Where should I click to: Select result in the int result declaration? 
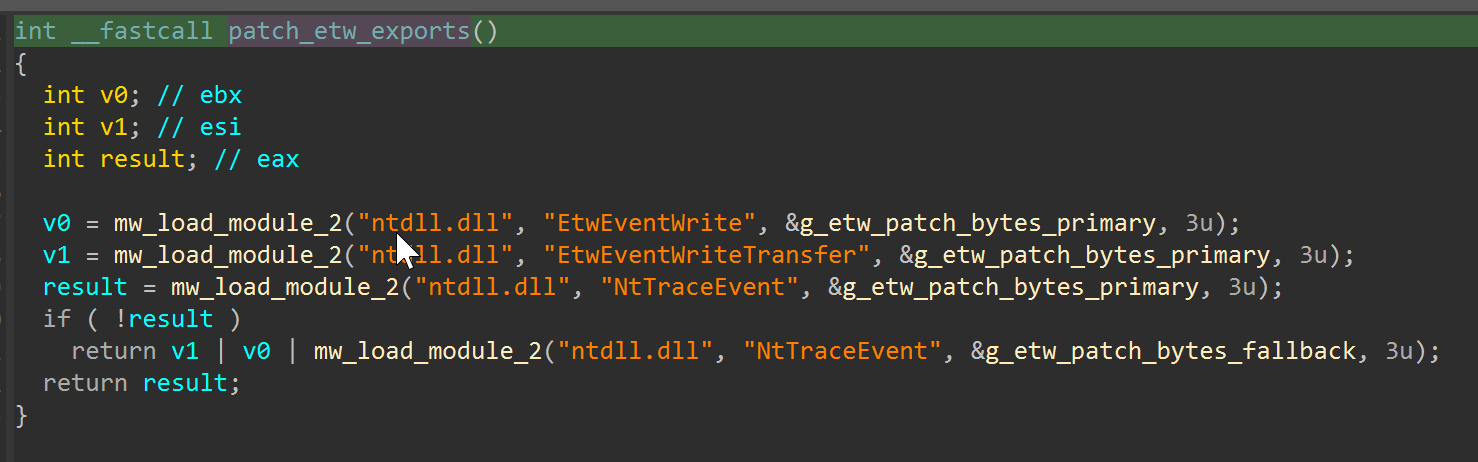[x=142, y=159]
